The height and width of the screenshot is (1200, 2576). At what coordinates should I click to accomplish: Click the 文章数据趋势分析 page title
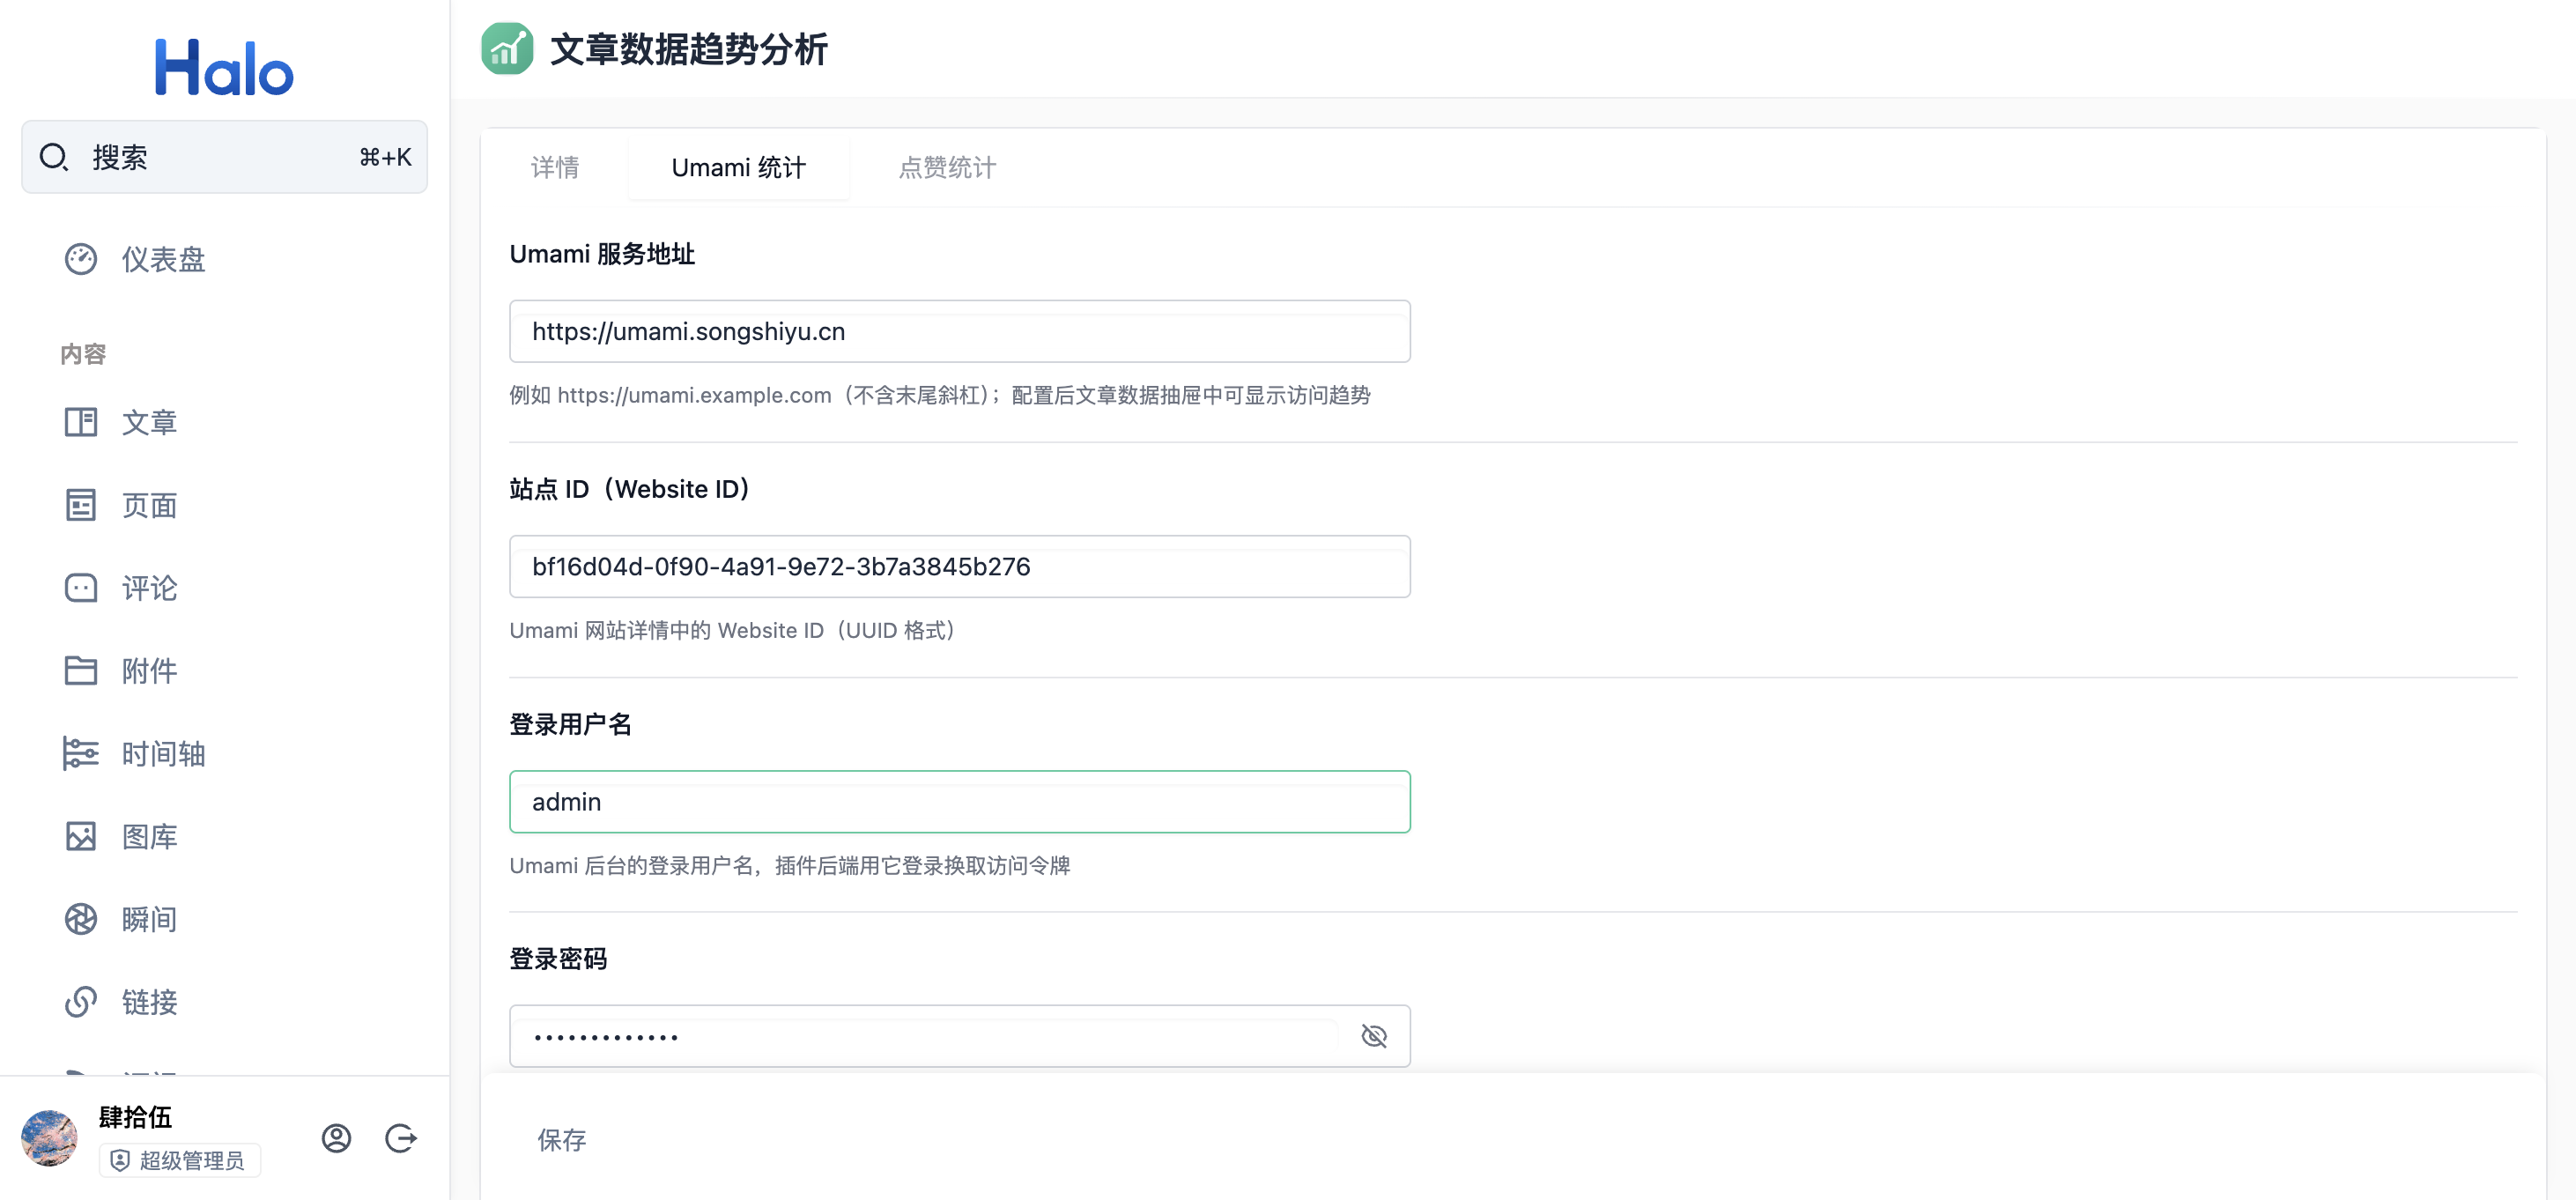(x=689, y=49)
